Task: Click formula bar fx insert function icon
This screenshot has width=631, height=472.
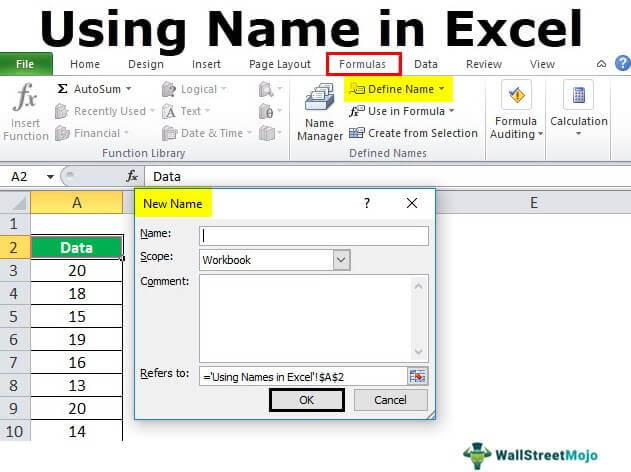Action: [132, 176]
